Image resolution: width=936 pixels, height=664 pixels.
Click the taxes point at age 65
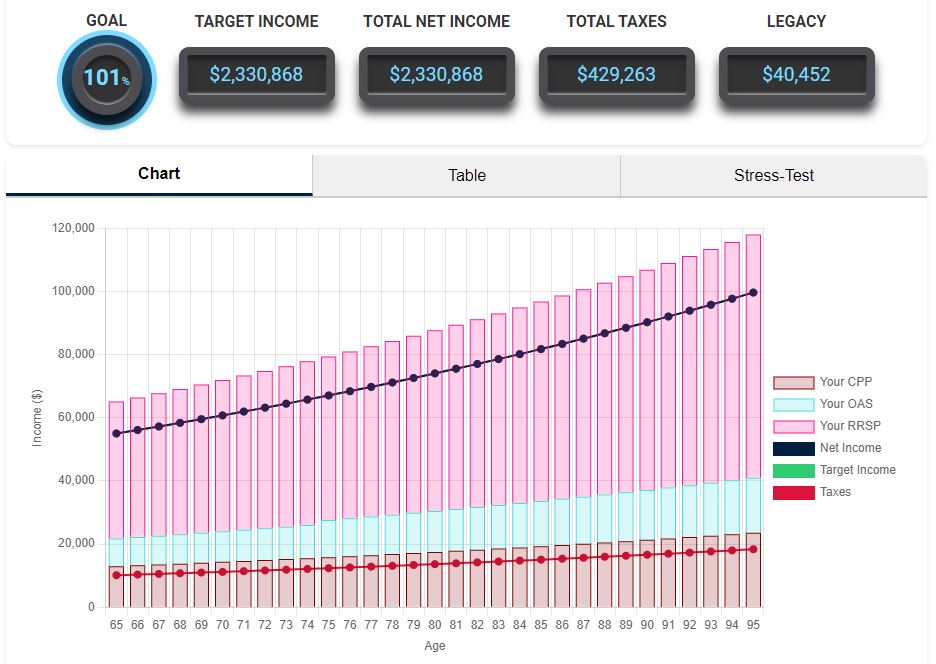[117, 575]
